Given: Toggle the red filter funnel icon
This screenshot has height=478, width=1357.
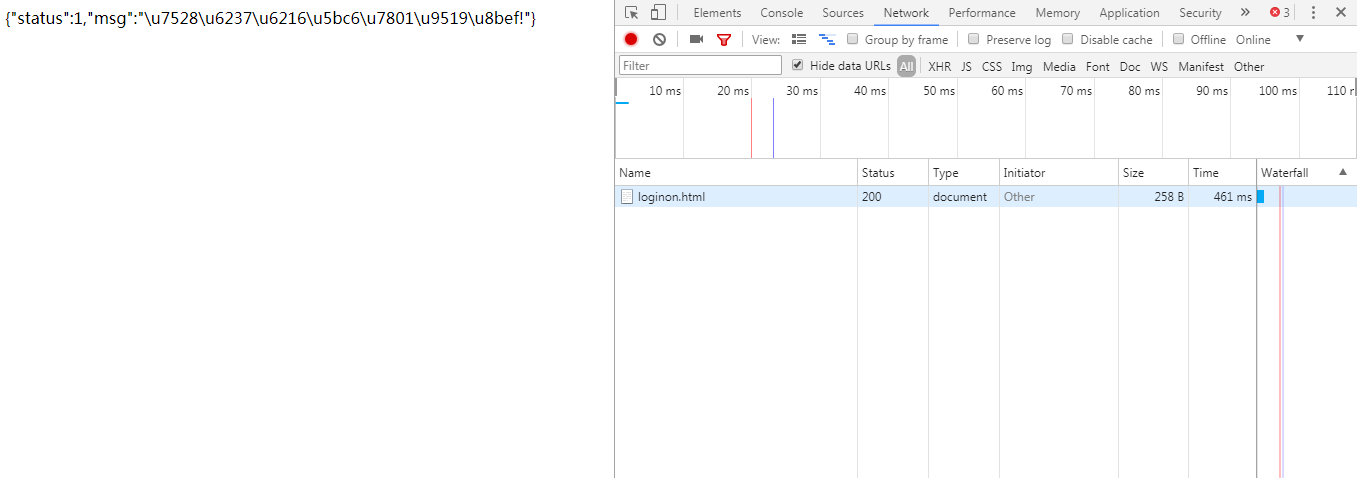Looking at the screenshot, I should click(x=724, y=40).
